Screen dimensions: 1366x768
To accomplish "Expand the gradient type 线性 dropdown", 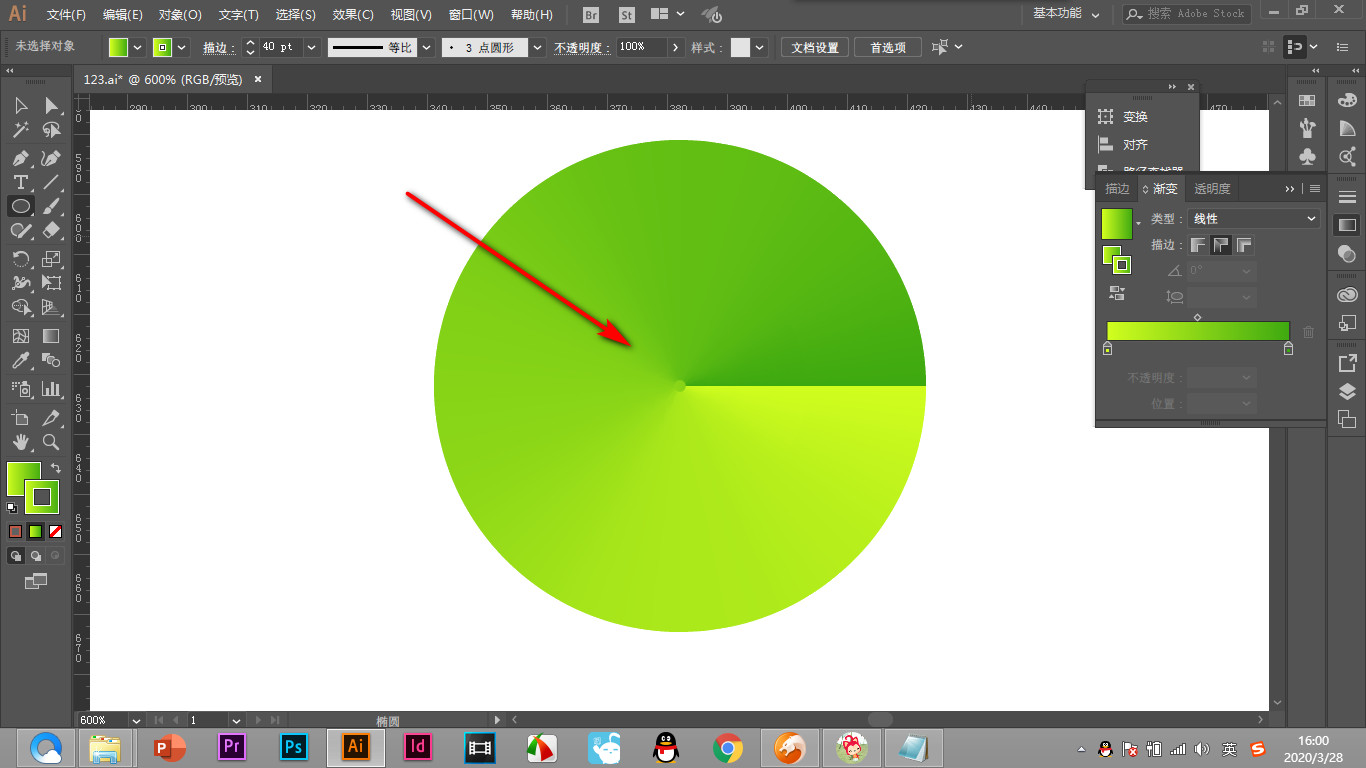I will pyautogui.click(x=1254, y=219).
